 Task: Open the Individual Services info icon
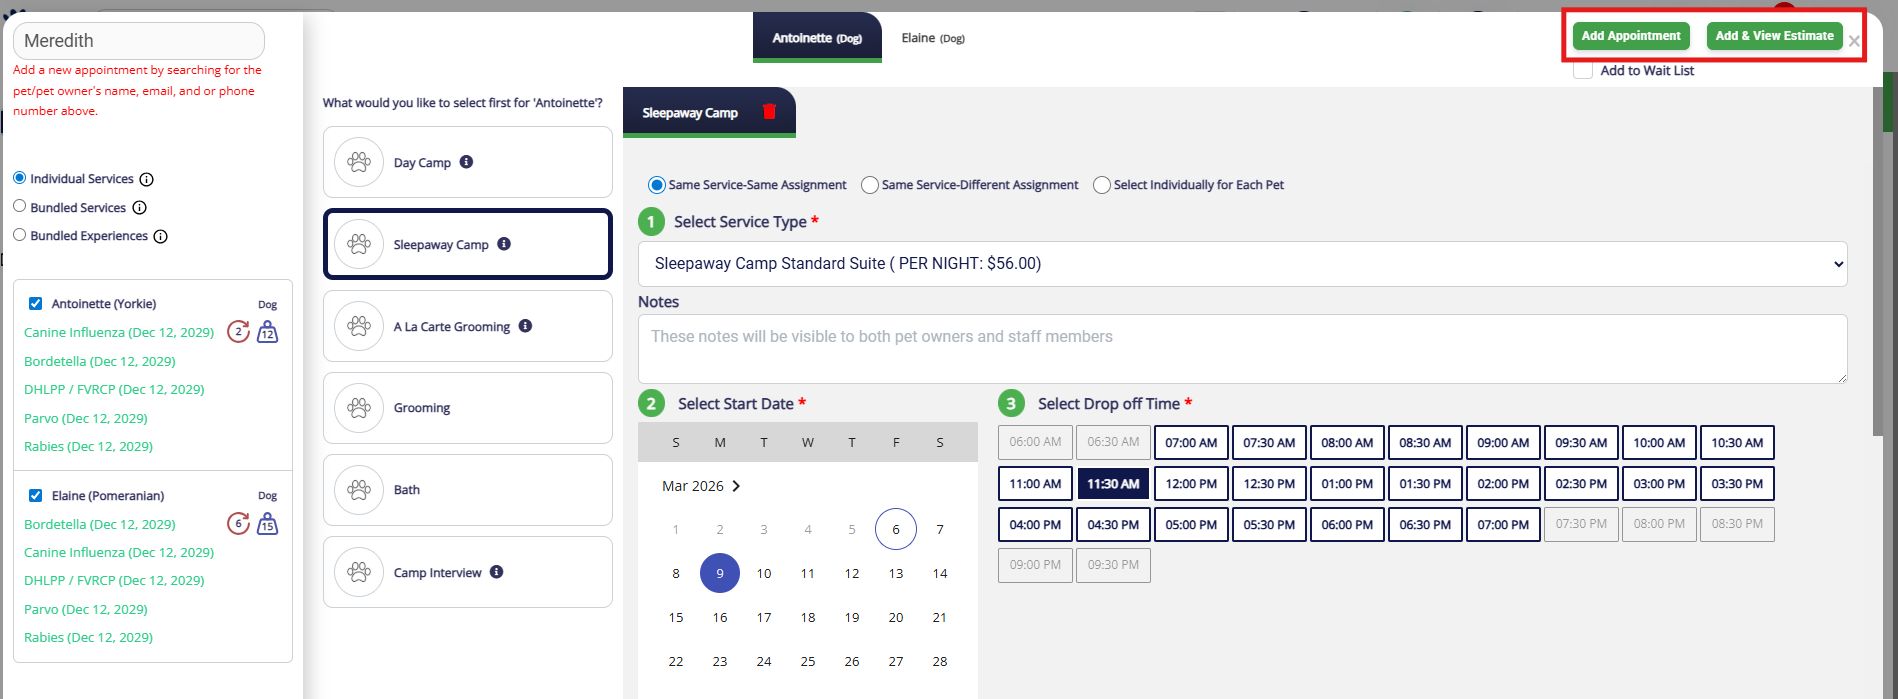[146, 180]
